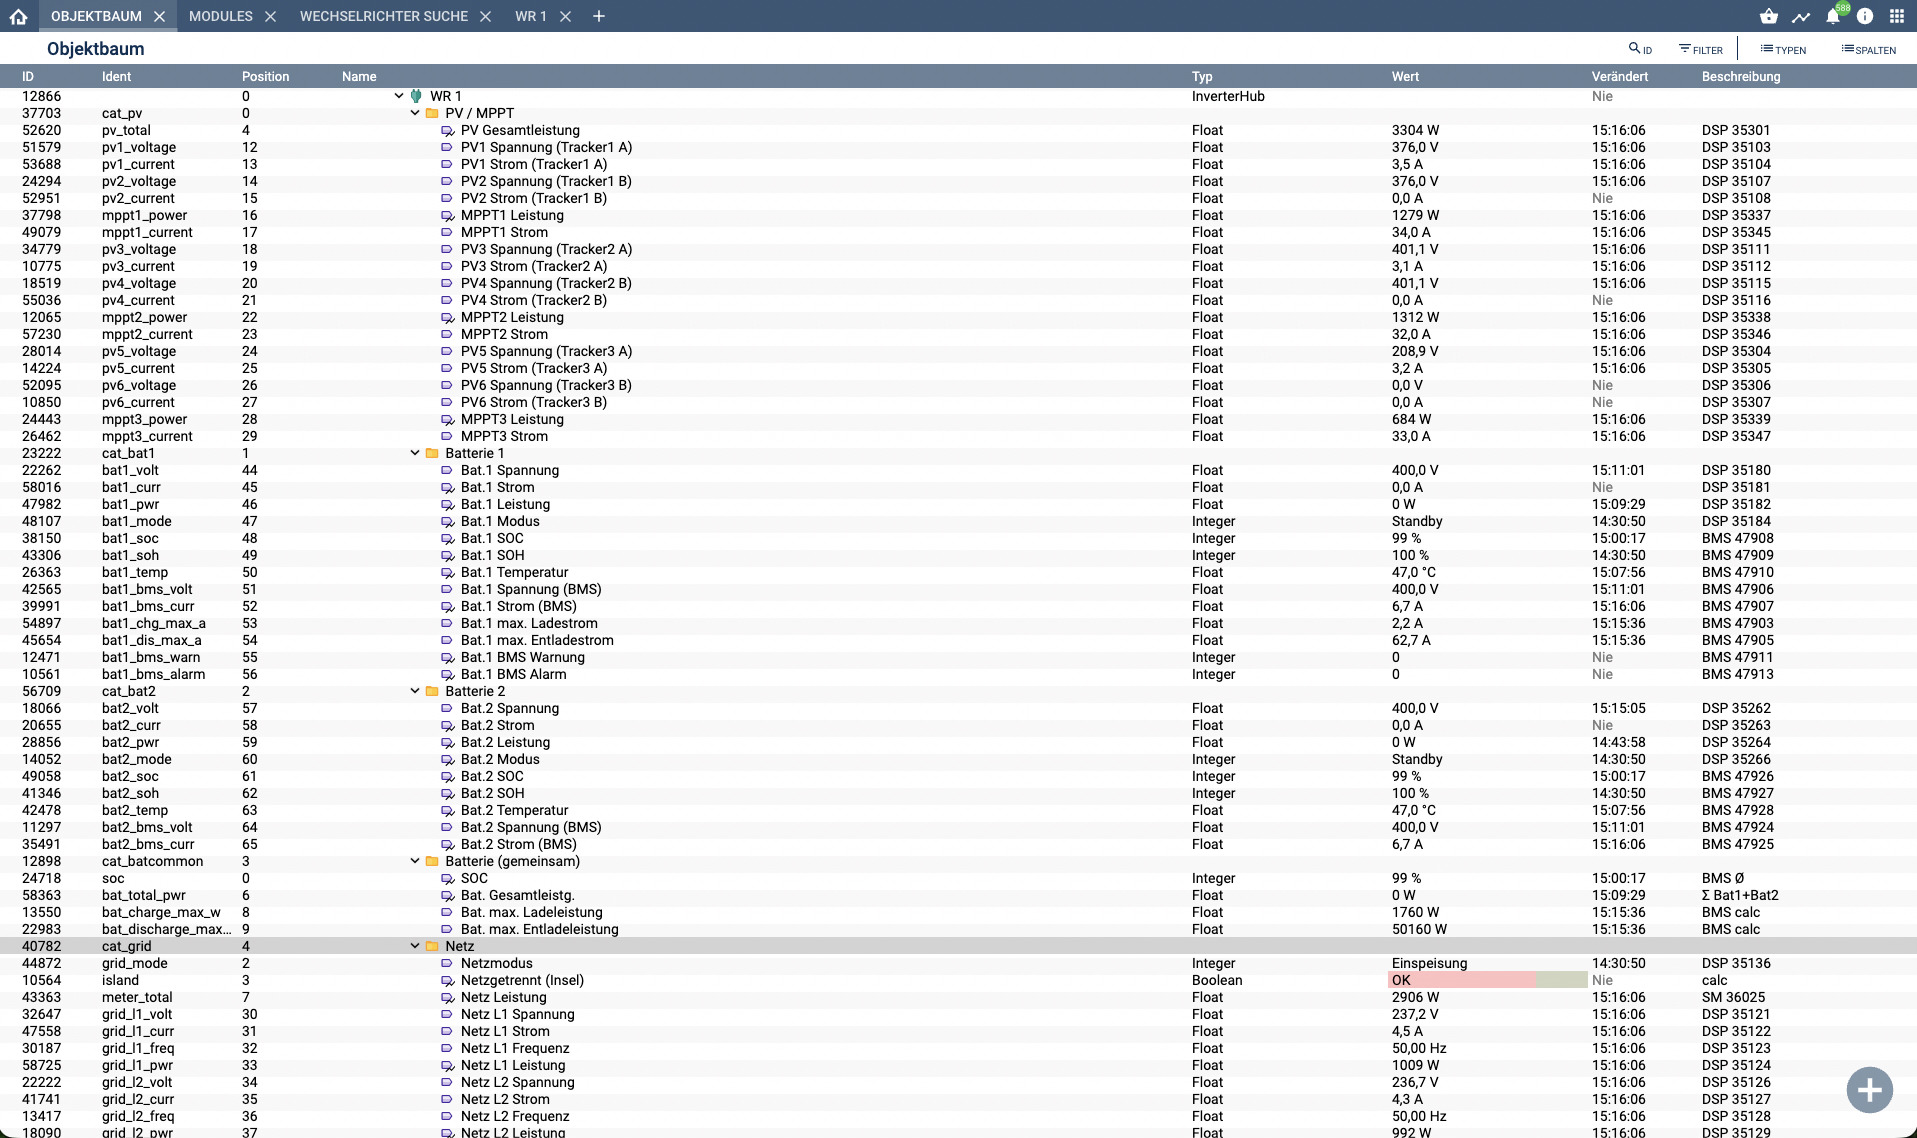
Task: Open the TYPEN list tool
Action: [1783, 49]
